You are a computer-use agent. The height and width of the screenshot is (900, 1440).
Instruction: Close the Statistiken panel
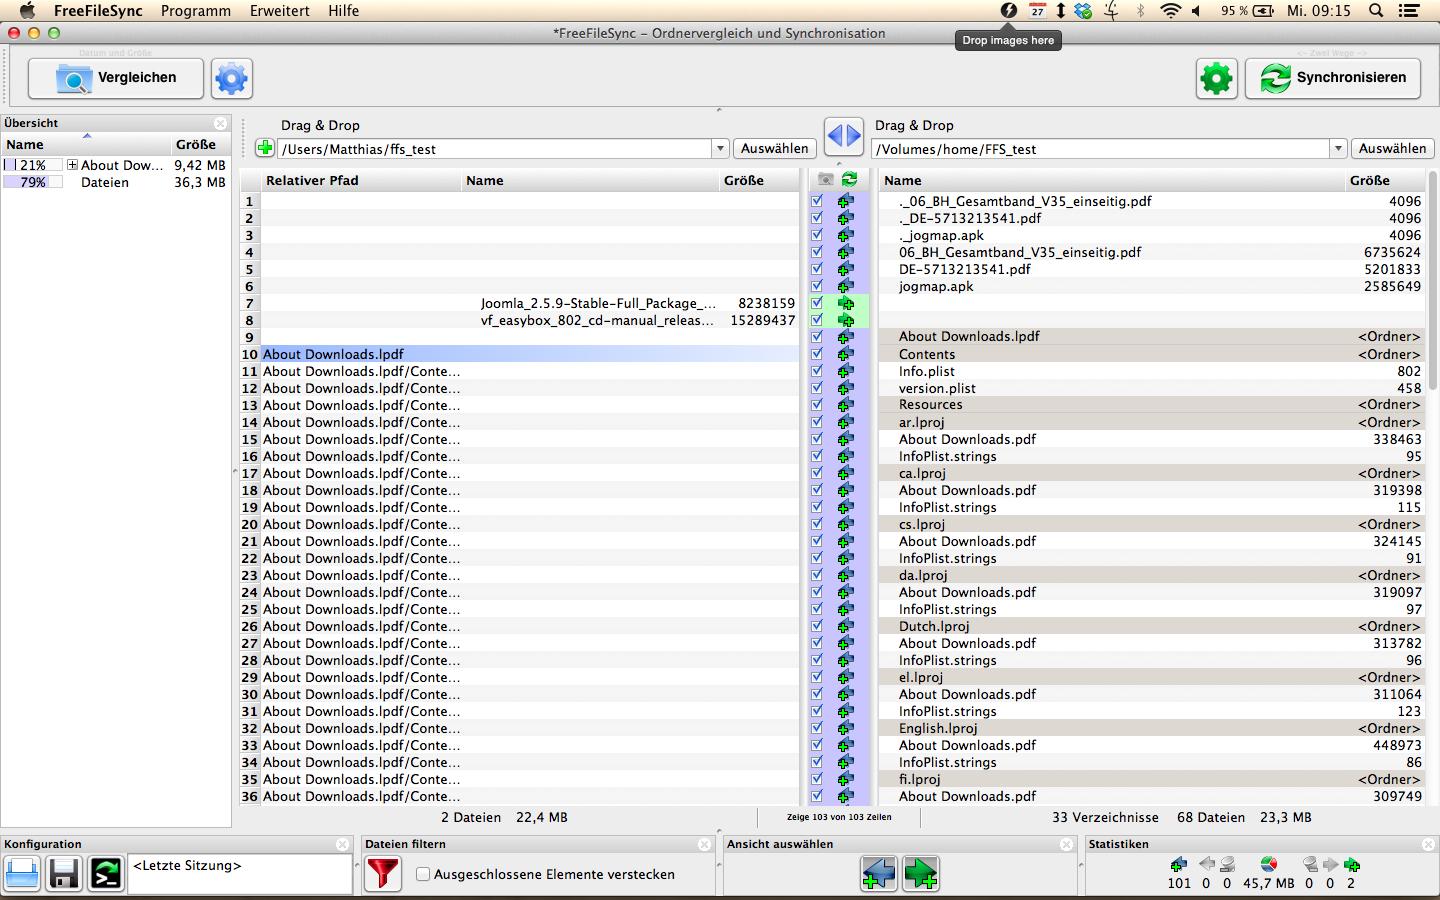(1428, 844)
